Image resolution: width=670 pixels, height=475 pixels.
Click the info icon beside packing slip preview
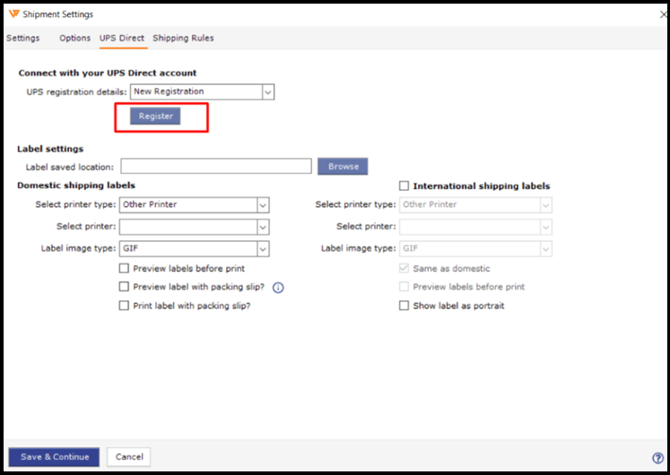279,287
